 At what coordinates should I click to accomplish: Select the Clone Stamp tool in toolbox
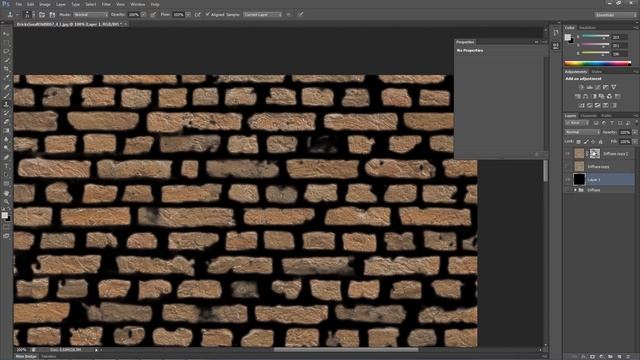pyautogui.click(x=6, y=104)
